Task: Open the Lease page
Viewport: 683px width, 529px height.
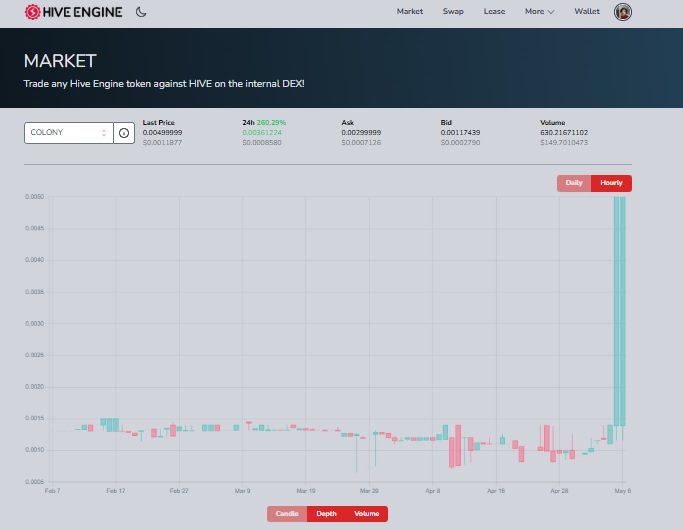Action: tap(494, 11)
